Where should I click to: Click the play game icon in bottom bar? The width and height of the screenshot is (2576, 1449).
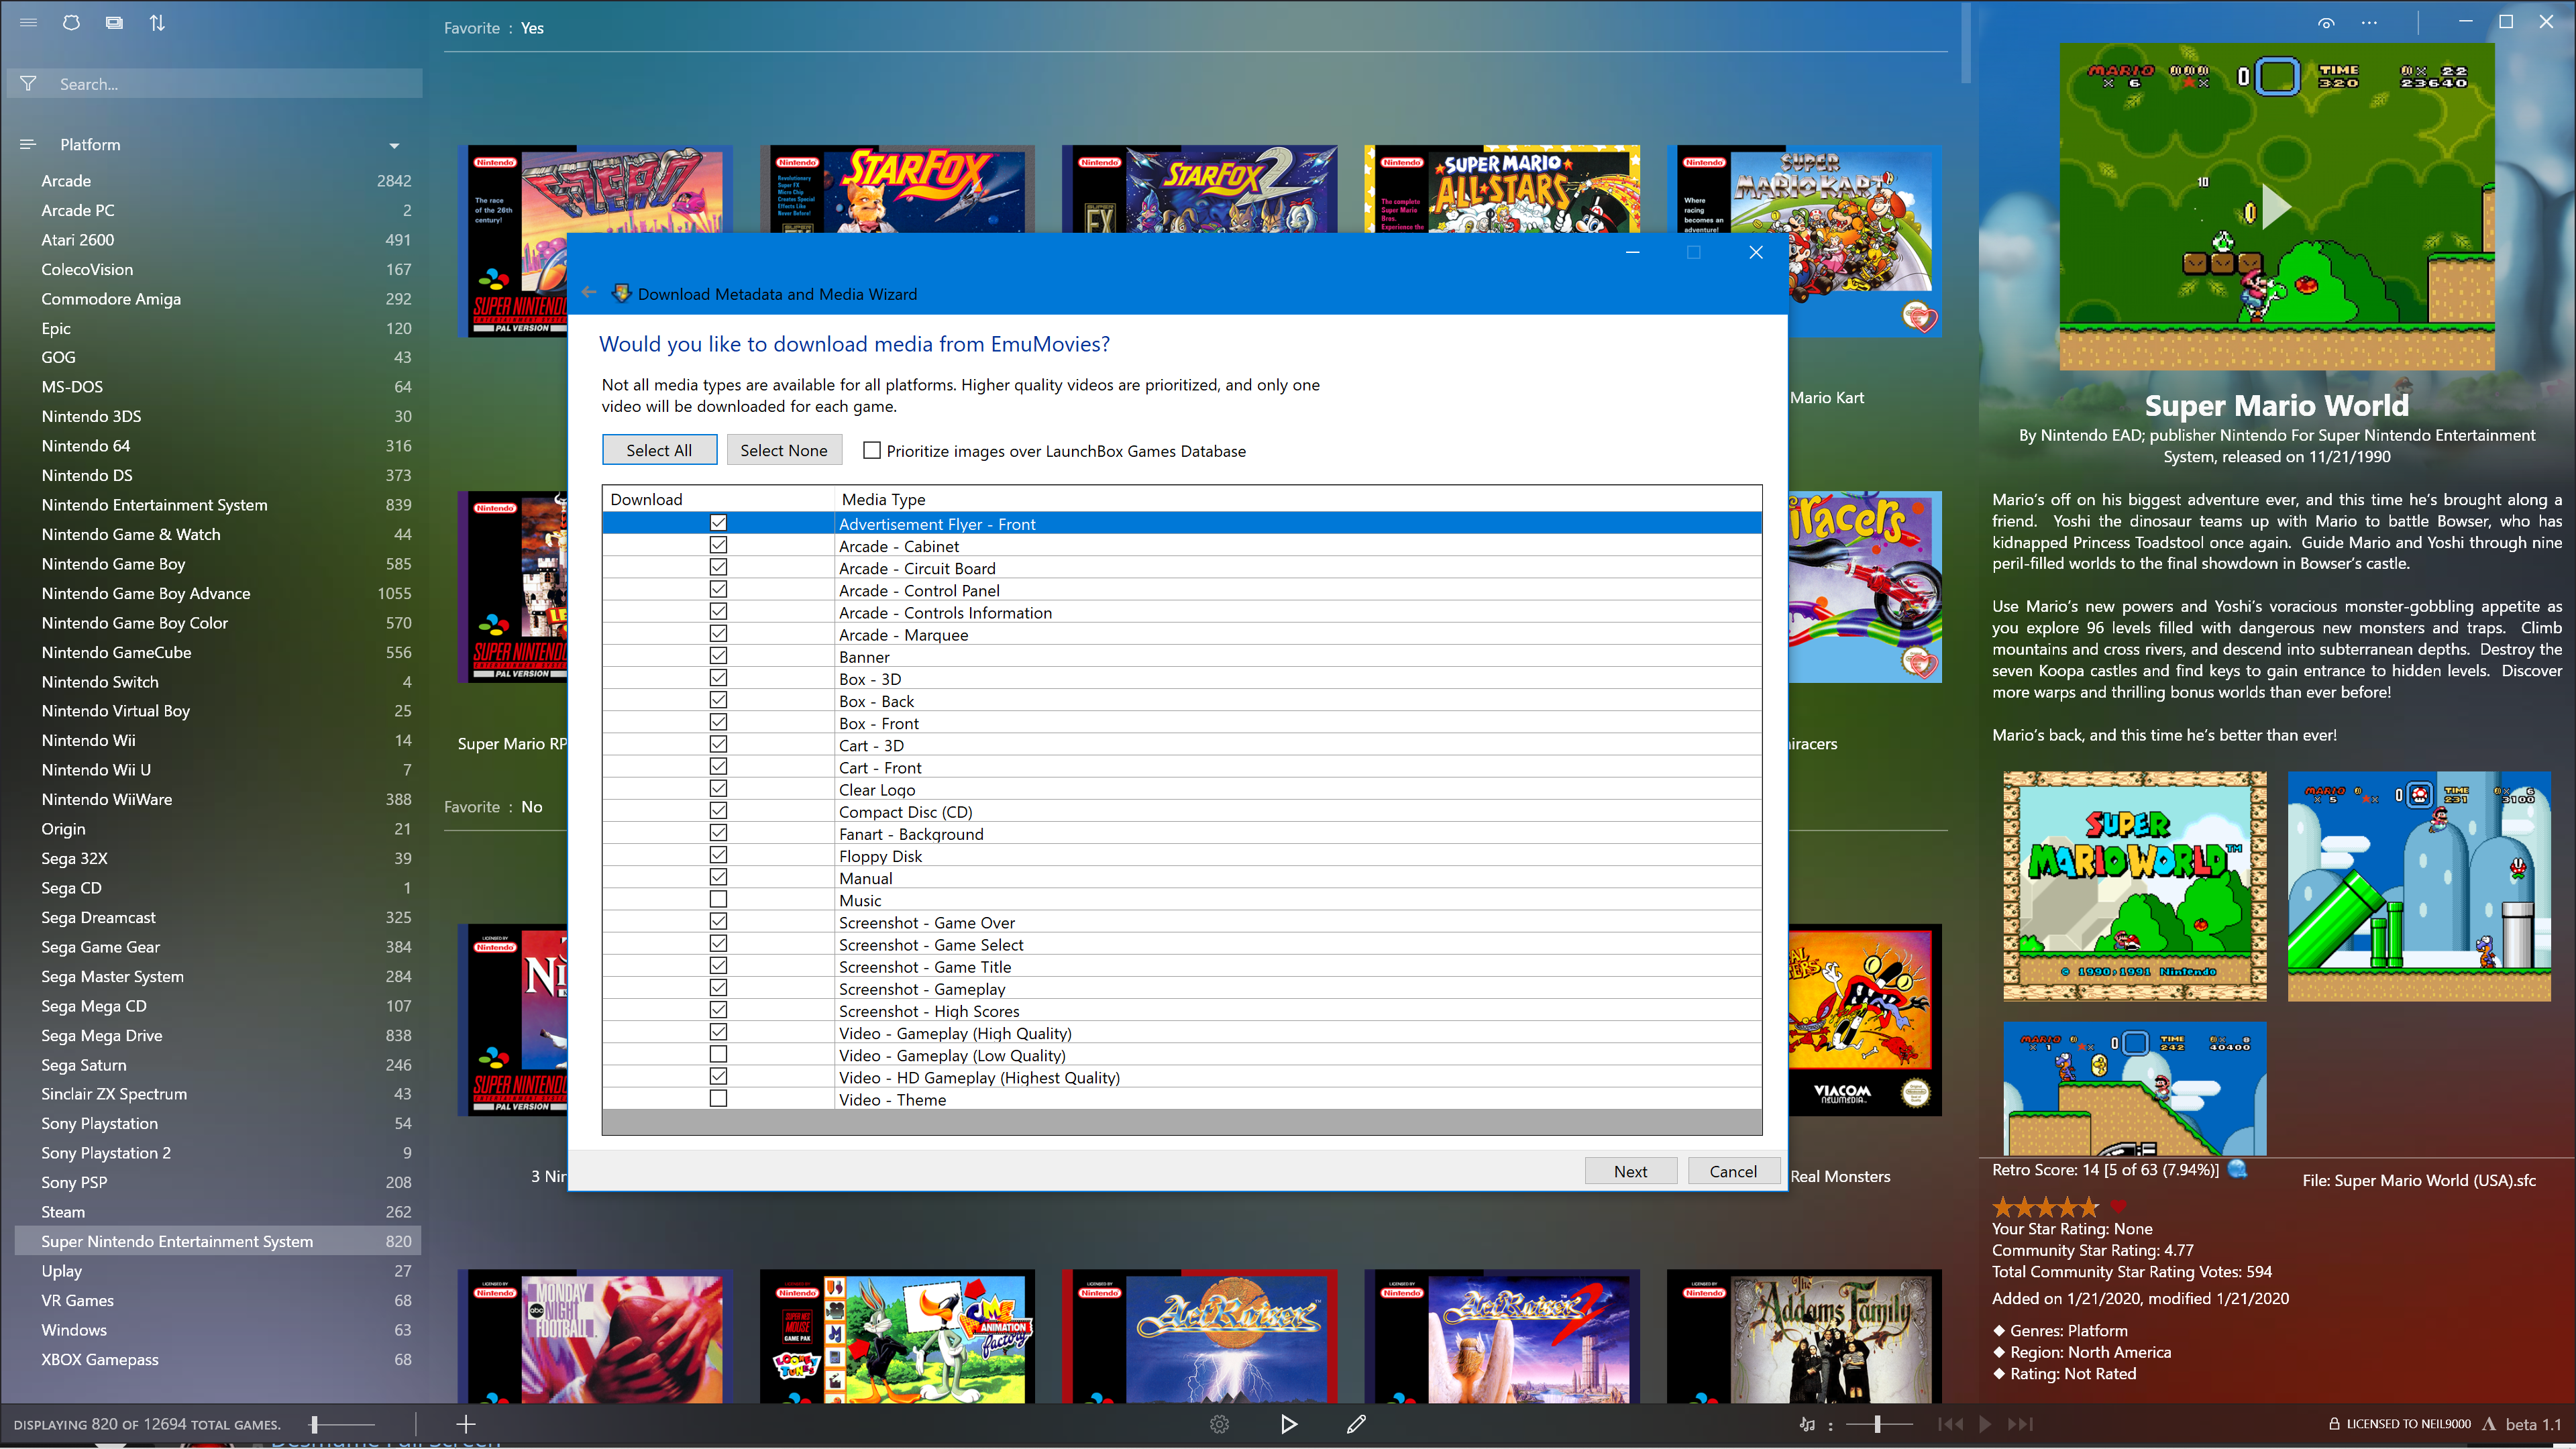coord(1289,1424)
